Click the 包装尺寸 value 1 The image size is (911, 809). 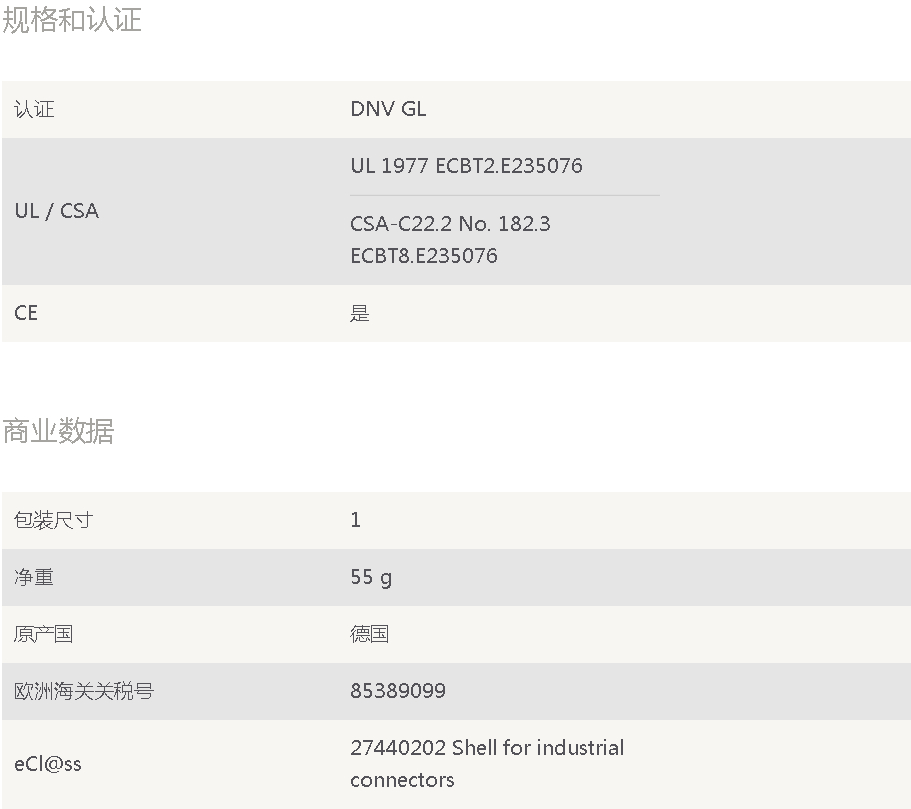point(356,520)
